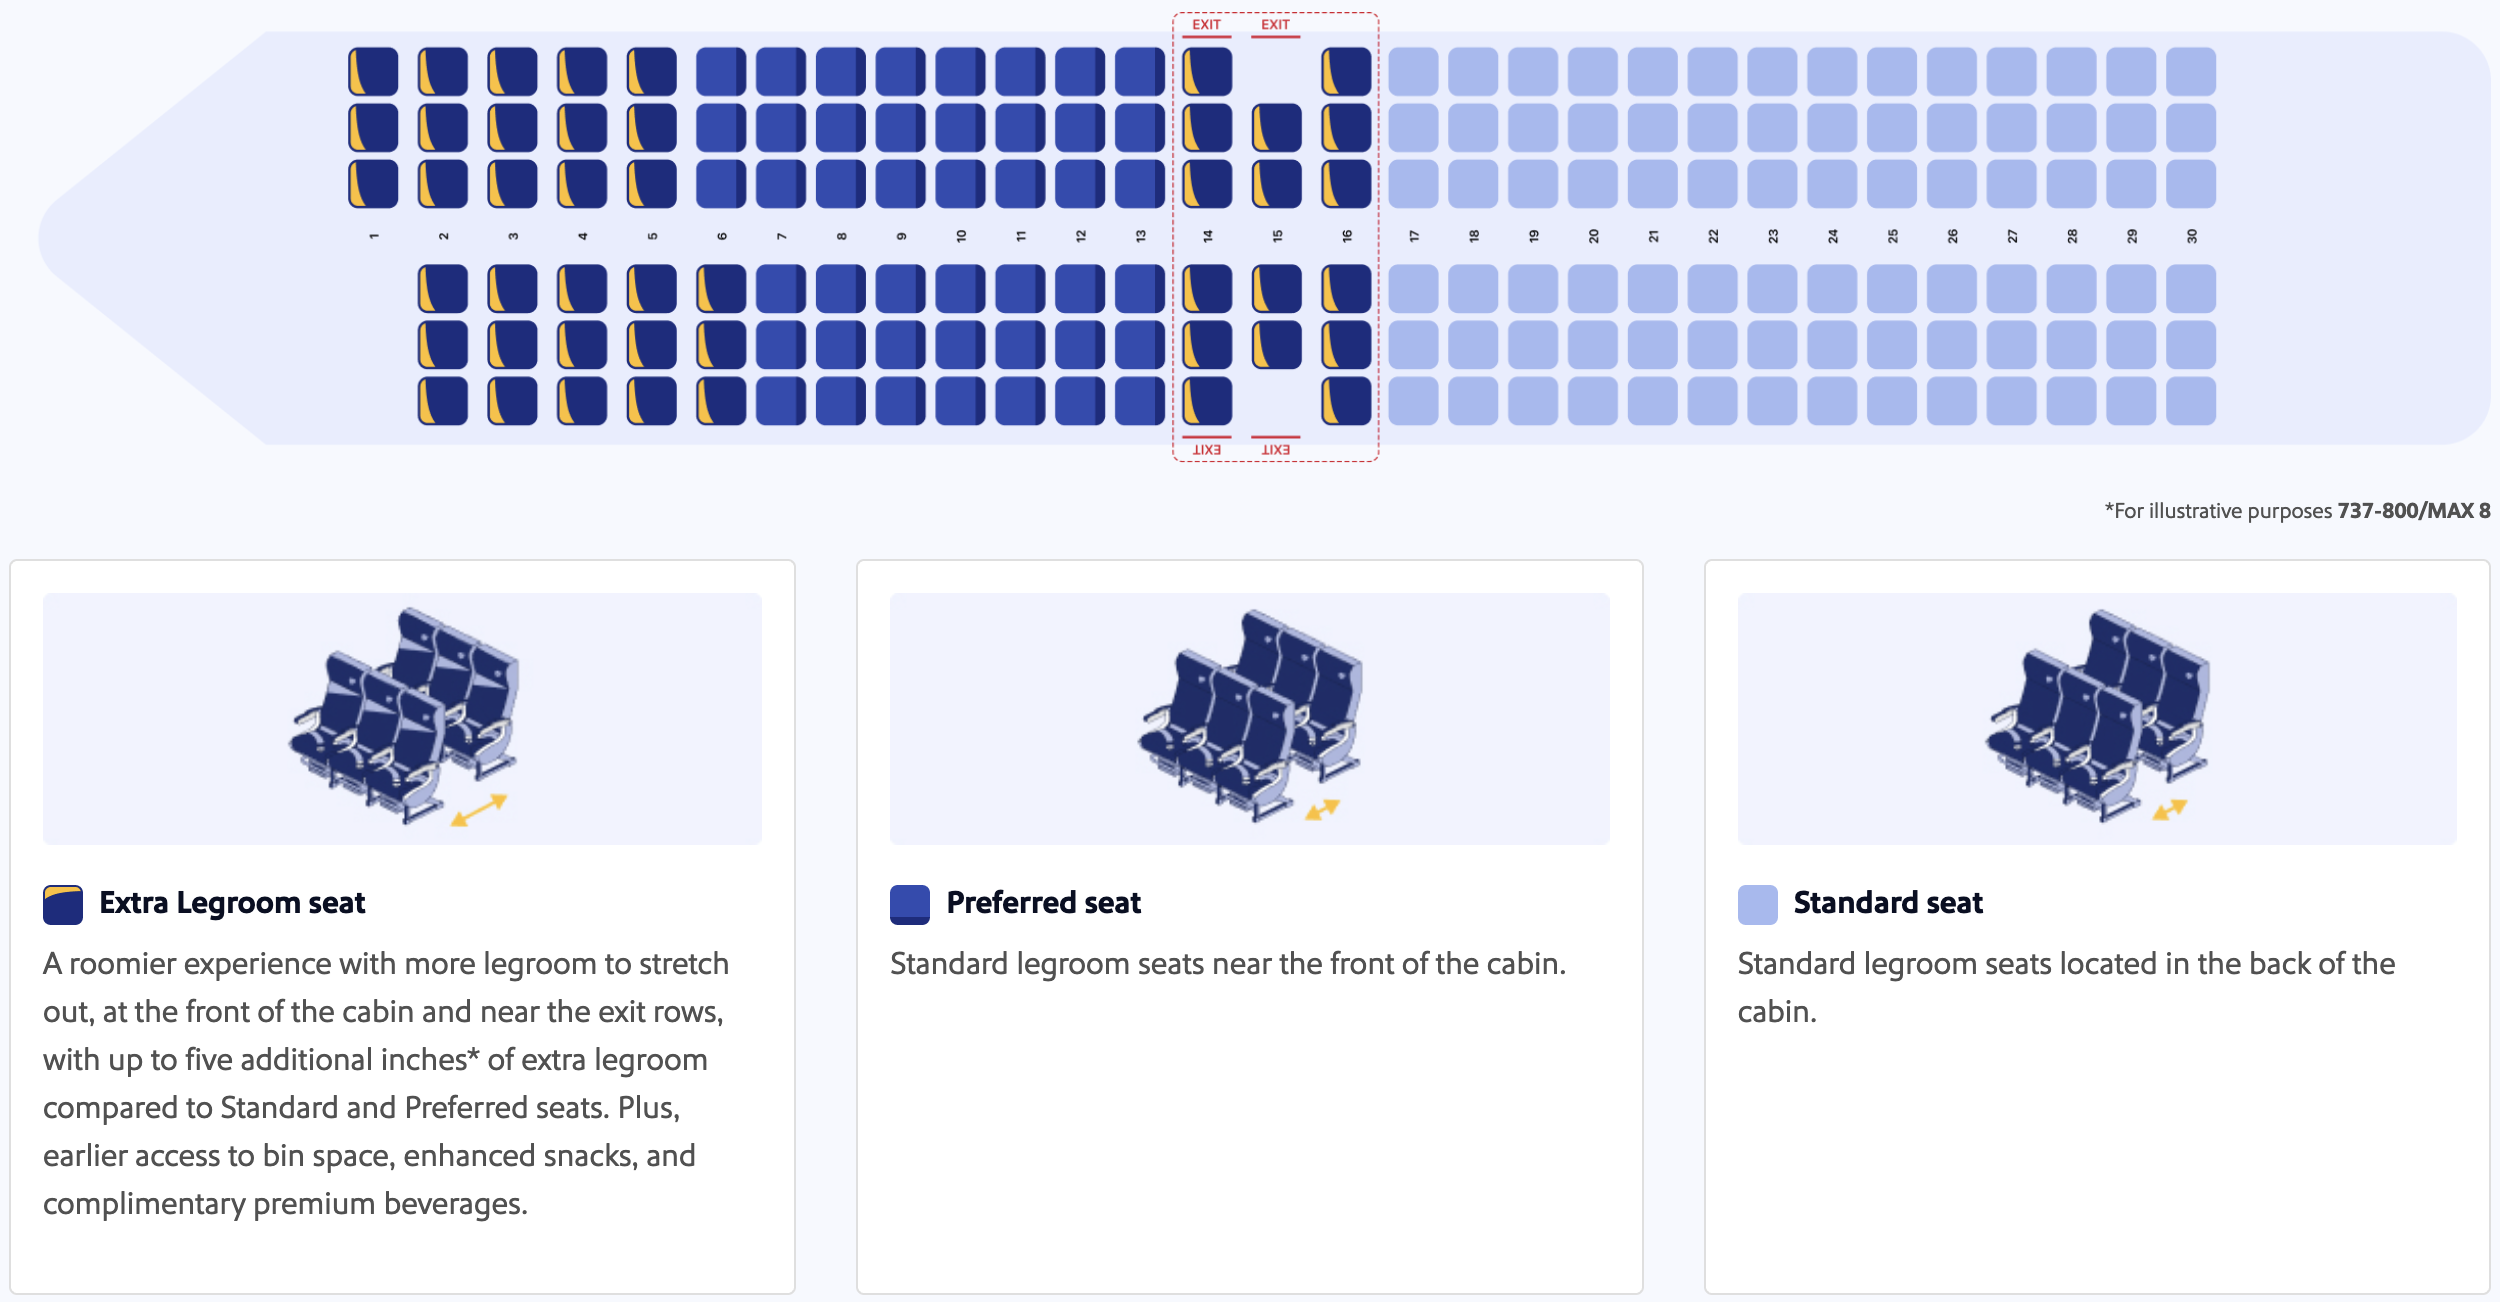
Task: Select the bottom seat in row 14
Action: (x=1207, y=401)
